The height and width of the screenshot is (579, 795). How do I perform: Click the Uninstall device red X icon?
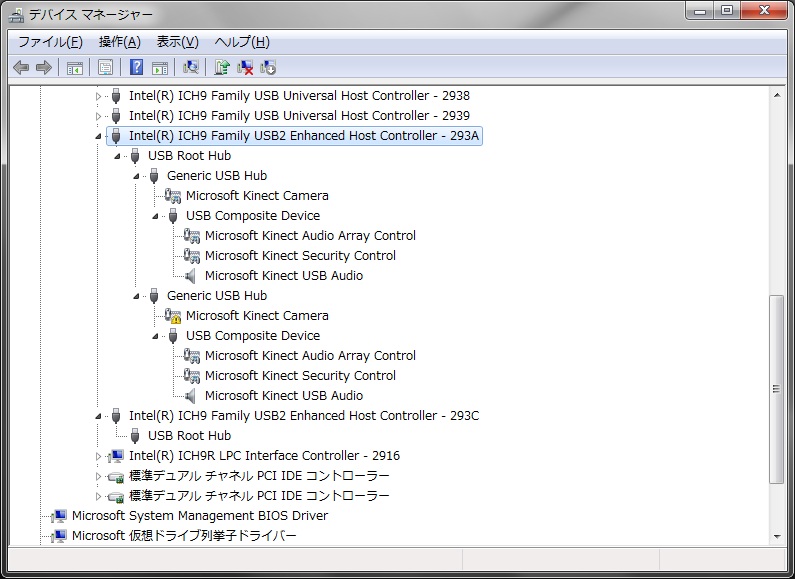pyautogui.click(x=245, y=67)
